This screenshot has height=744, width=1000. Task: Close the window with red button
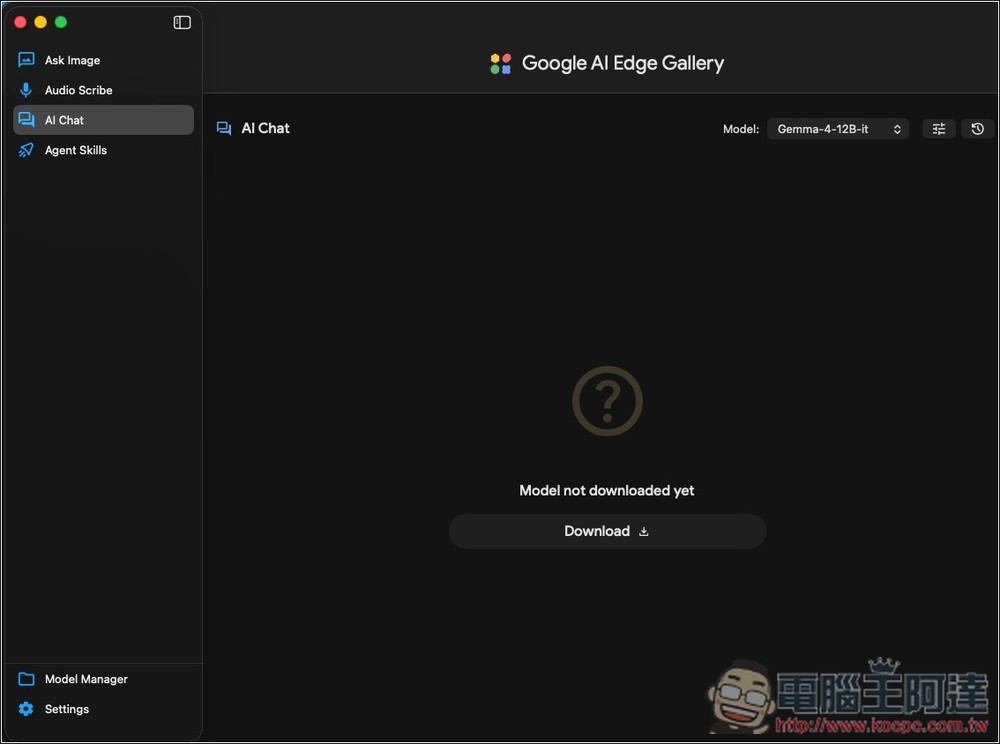click(x=20, y=22)
